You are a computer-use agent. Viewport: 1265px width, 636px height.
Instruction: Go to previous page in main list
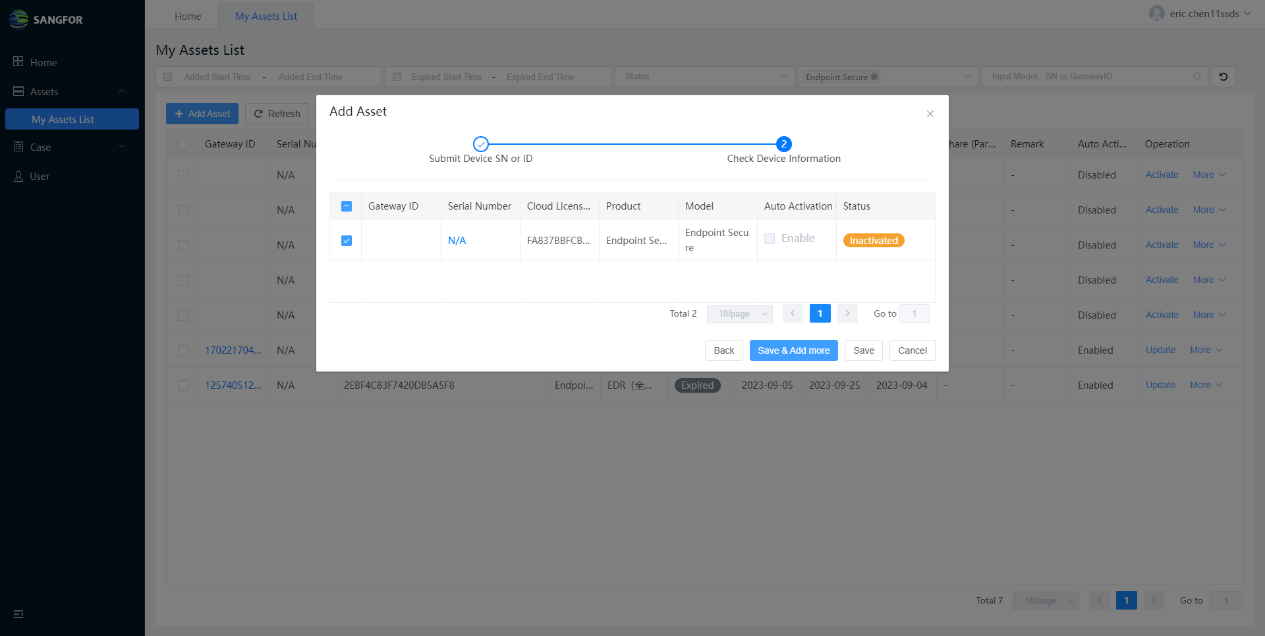(x=1099, y=601)
